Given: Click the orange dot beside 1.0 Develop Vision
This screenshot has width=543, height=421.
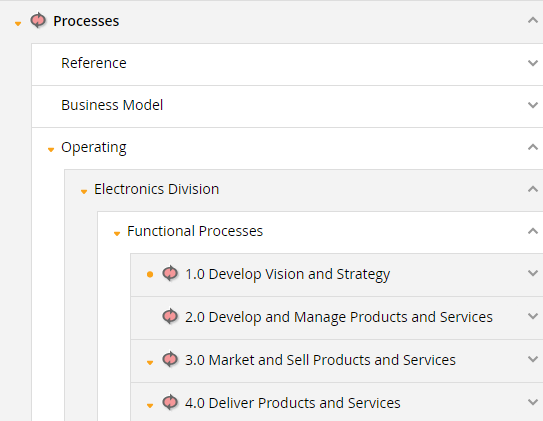Looking at the screenshot, I should coord(150,275).
